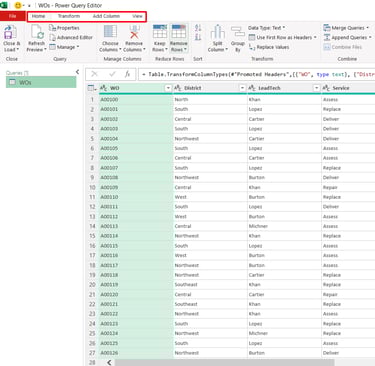The width and height of the screenshot is (375, 366).
Task: Click the LeadTech column data type icon
Action: pos(252,88)
